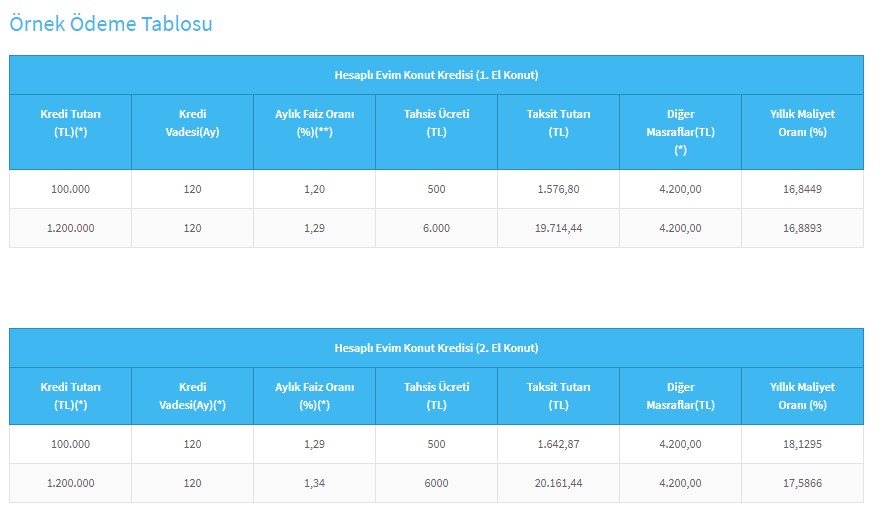Click the 16,8893 annual cost rate value
888x526 pixels.
(802, 228)
